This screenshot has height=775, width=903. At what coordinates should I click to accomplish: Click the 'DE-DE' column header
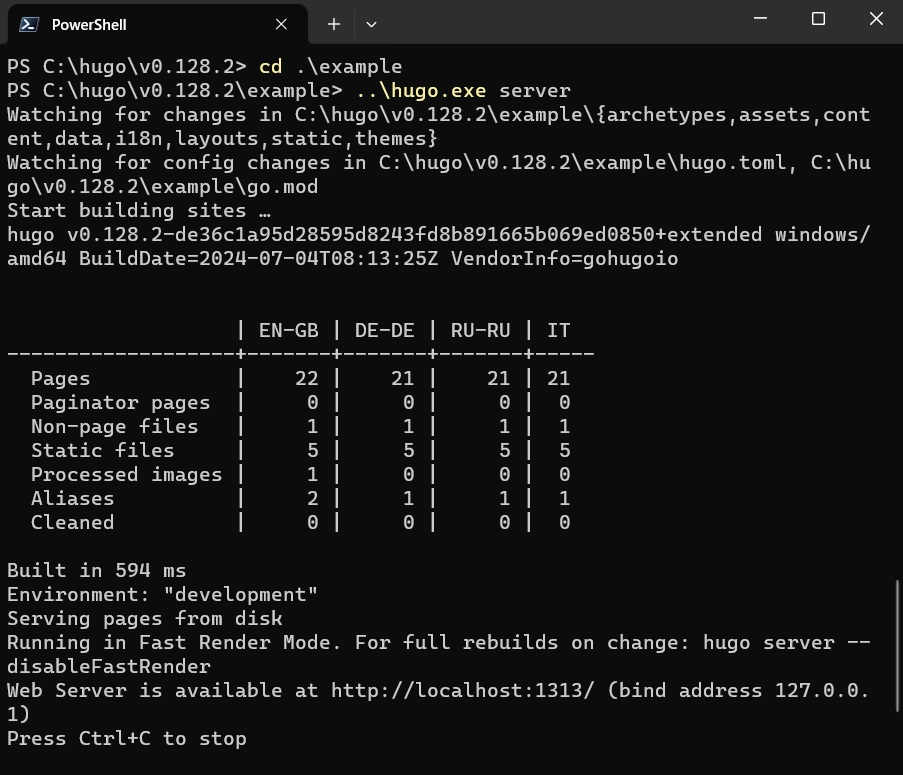[x=384, y=330]
